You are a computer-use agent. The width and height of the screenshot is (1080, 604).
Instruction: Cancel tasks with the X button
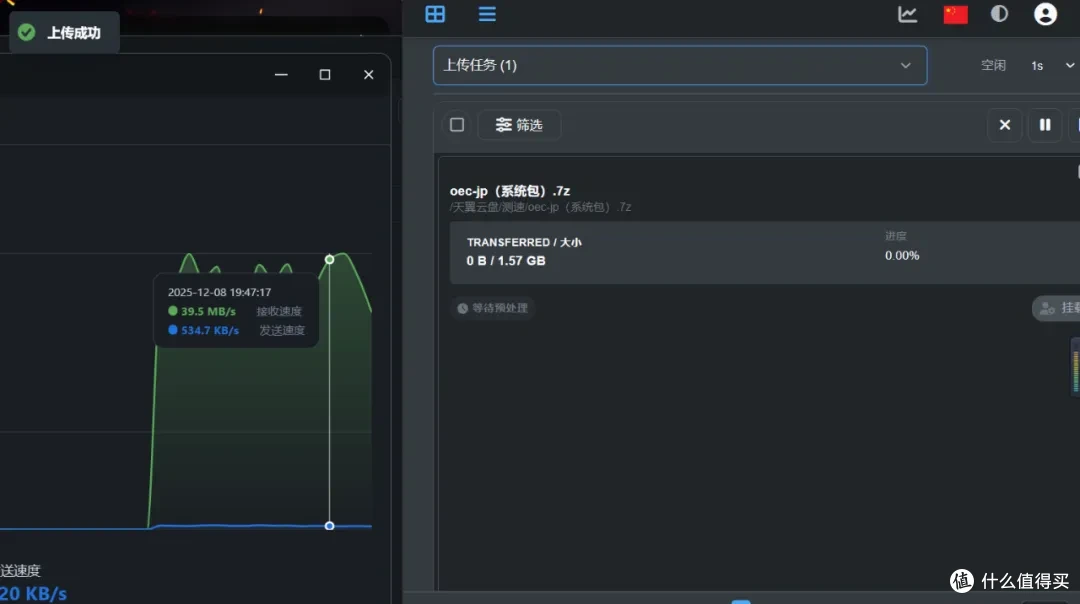coord(1005,125)
